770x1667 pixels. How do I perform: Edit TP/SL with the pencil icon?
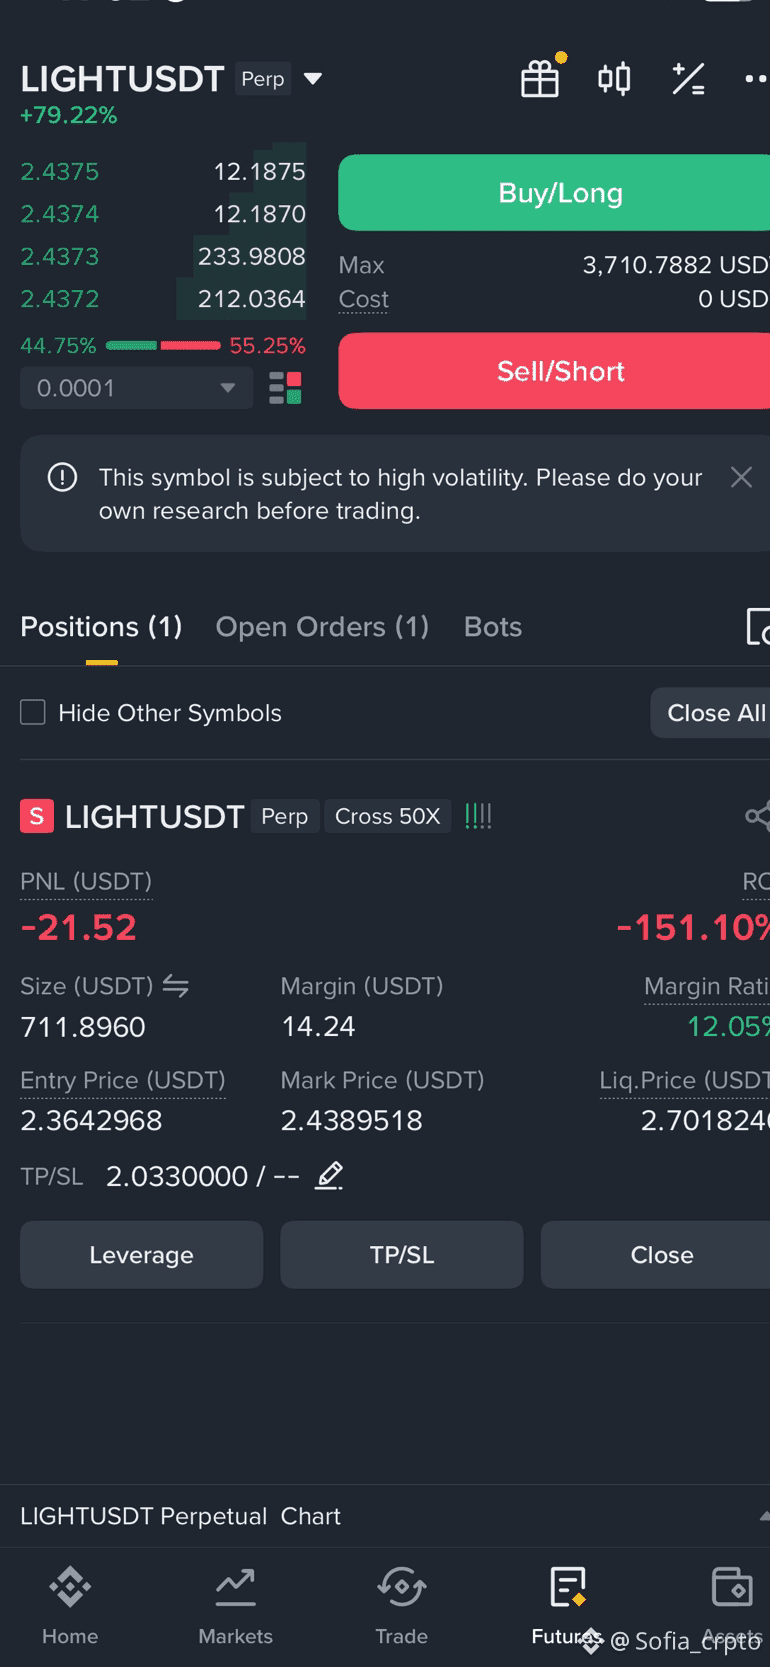pyautogui.click(x=329, y=1176)
